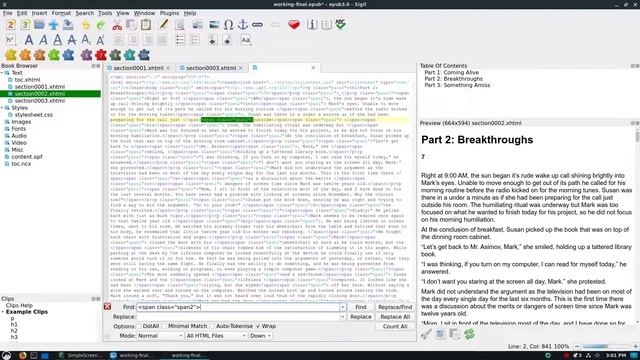The height and width of the screenshot is (360, 640).
Task: Add existing files with the blue plus icon
Action: (53, 25)
